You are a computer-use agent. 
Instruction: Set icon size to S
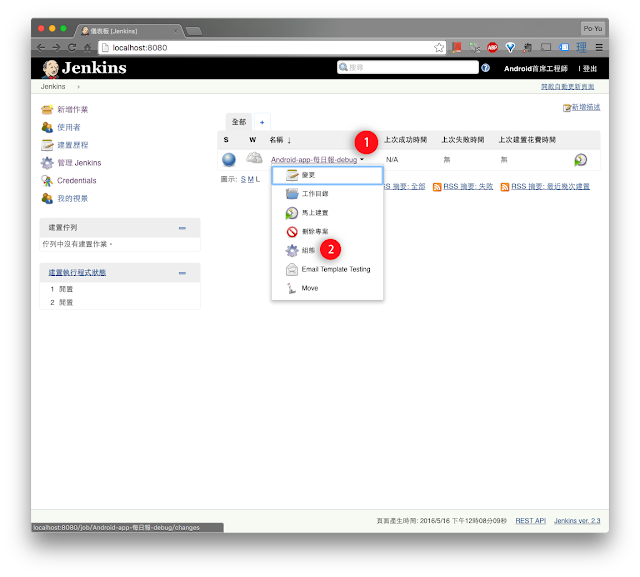coord(243,179)
